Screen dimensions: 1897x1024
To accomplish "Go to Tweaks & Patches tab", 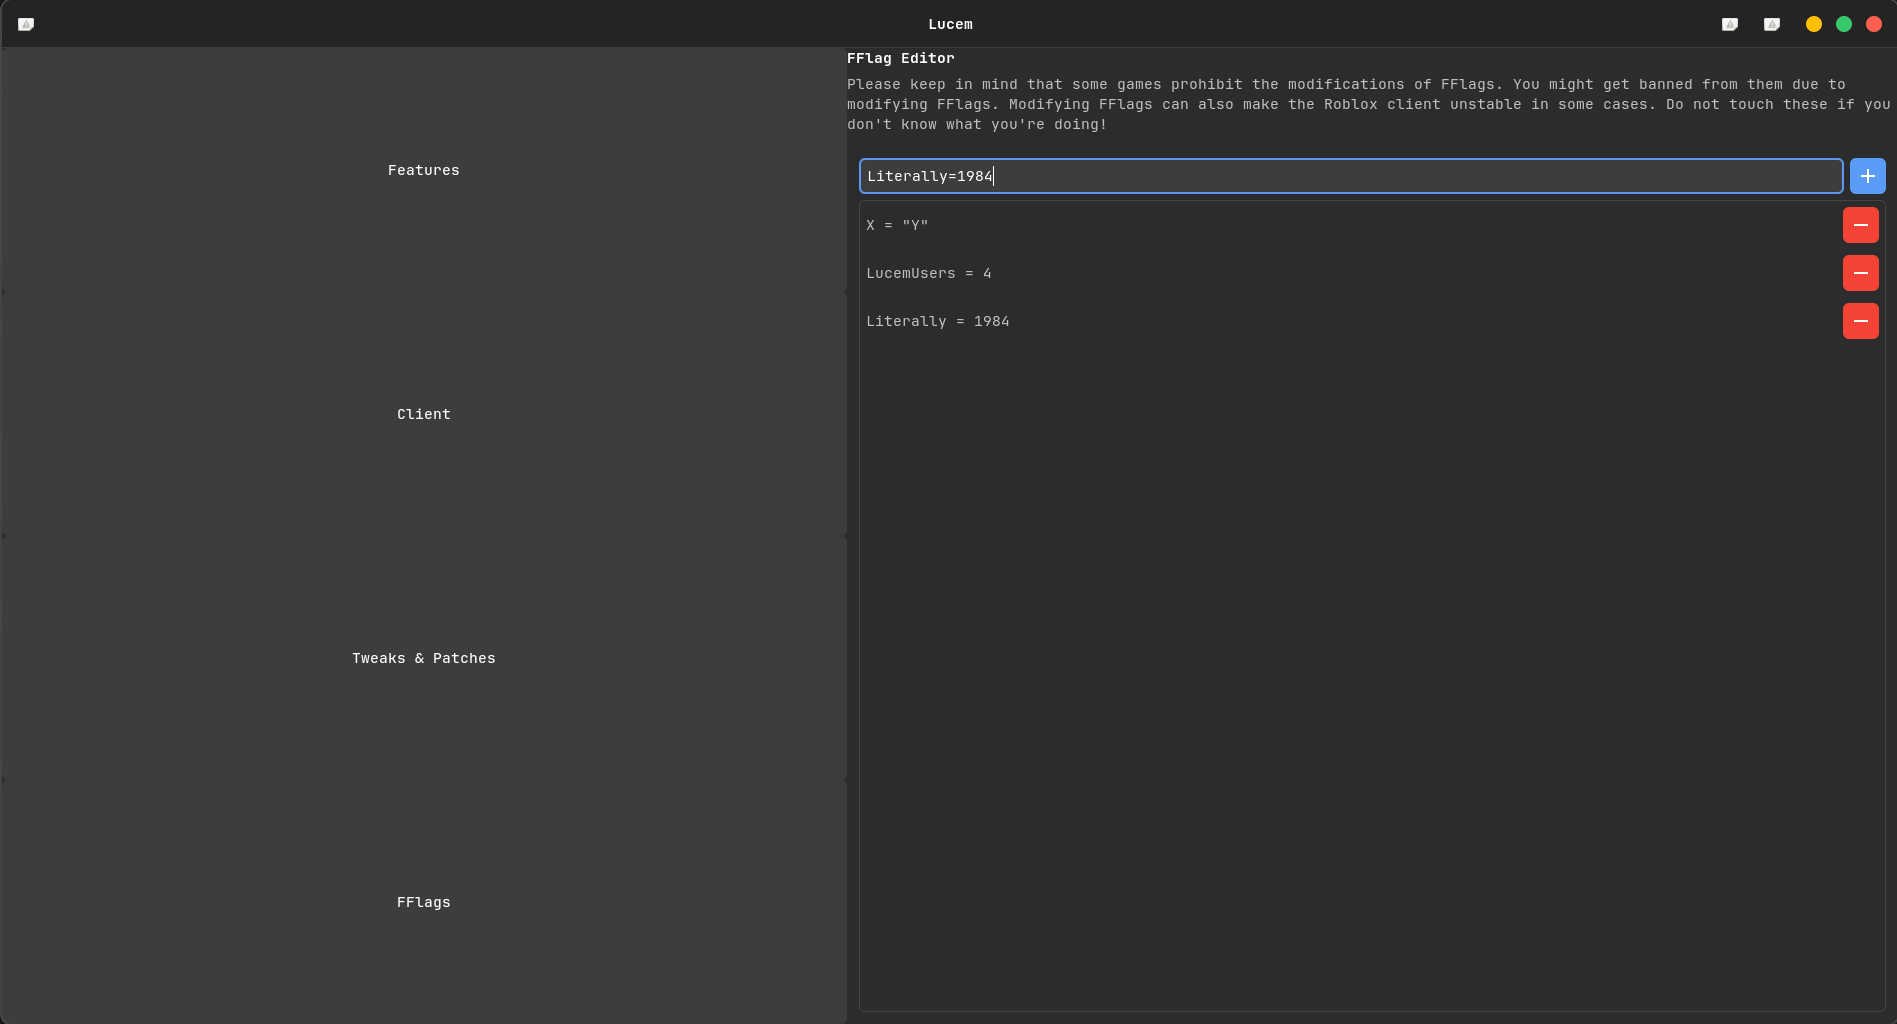I will pos(423,658).
